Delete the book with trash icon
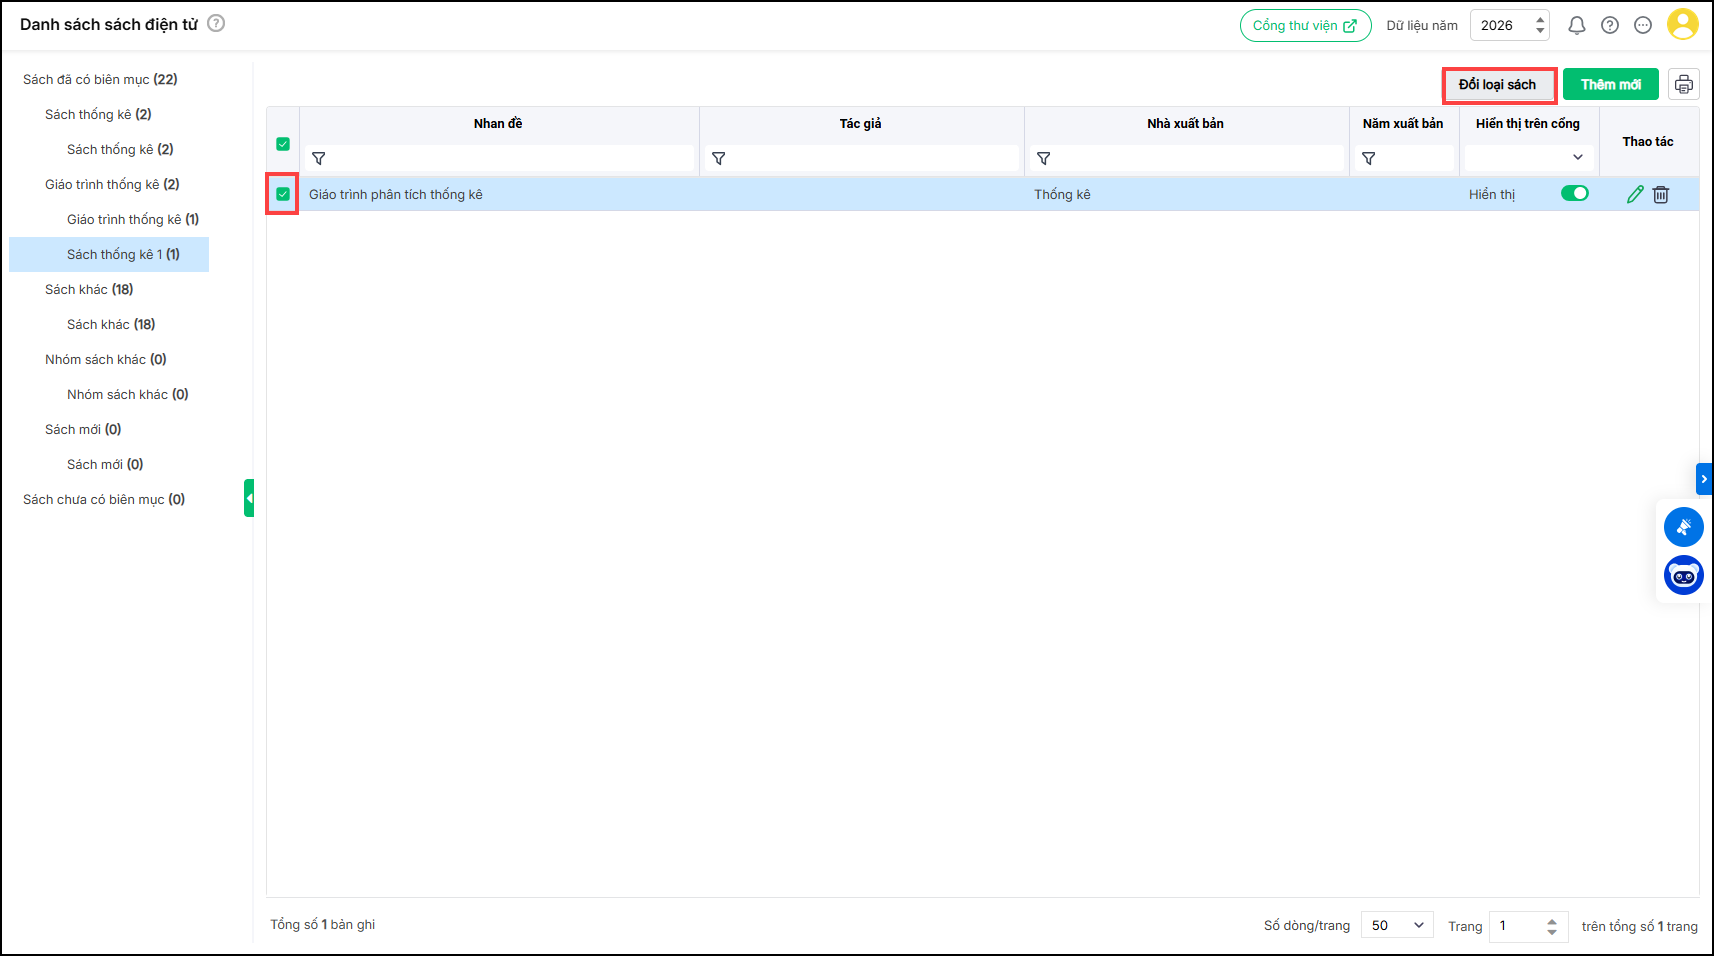This screenshot has height=956, width=1714. tap(1661, 195)
